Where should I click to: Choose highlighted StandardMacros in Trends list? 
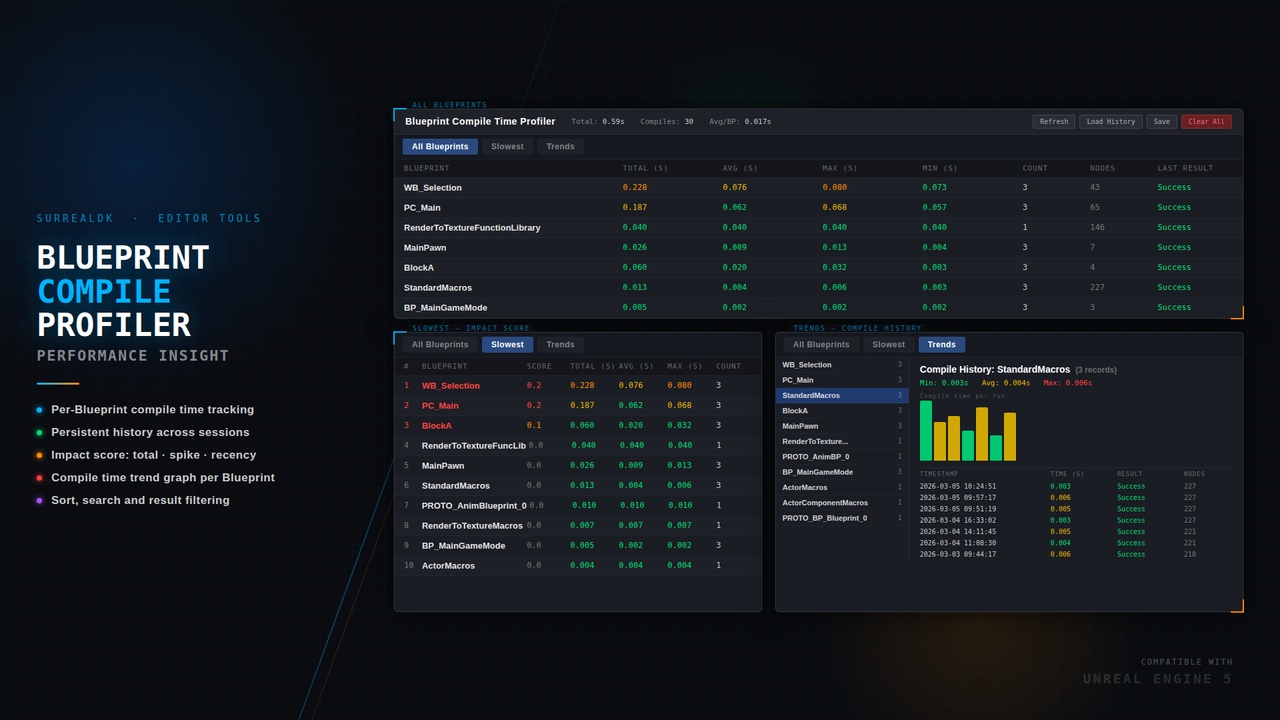point(842,396)
